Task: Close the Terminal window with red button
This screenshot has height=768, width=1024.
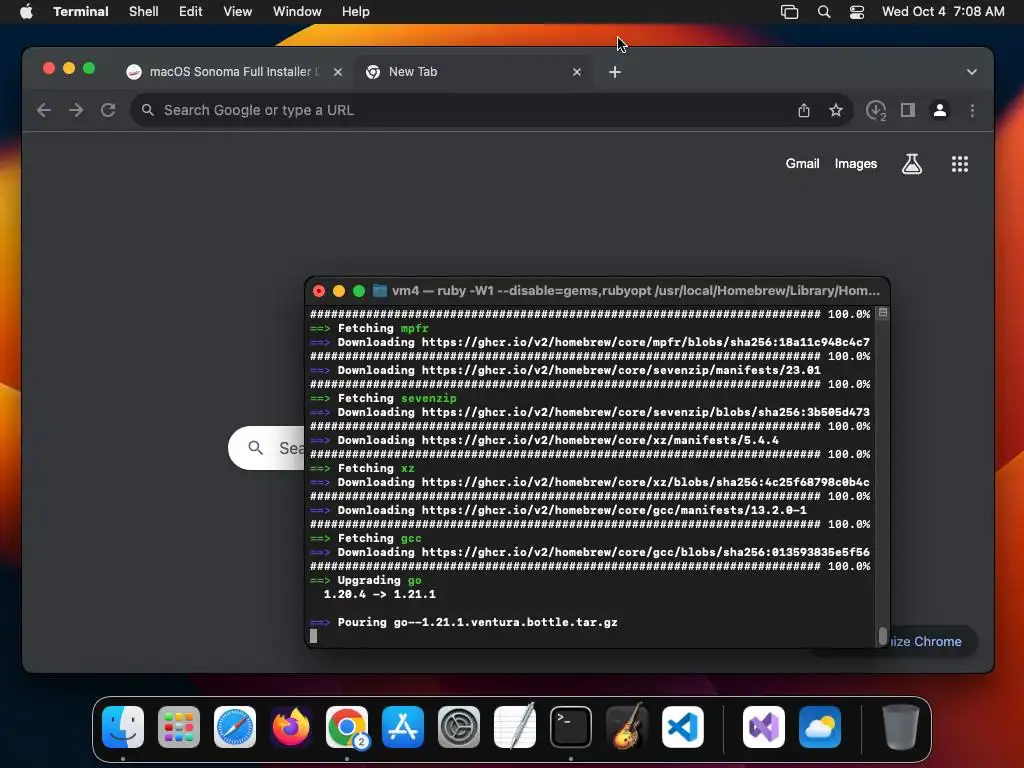Action: [x=319, y=291]
